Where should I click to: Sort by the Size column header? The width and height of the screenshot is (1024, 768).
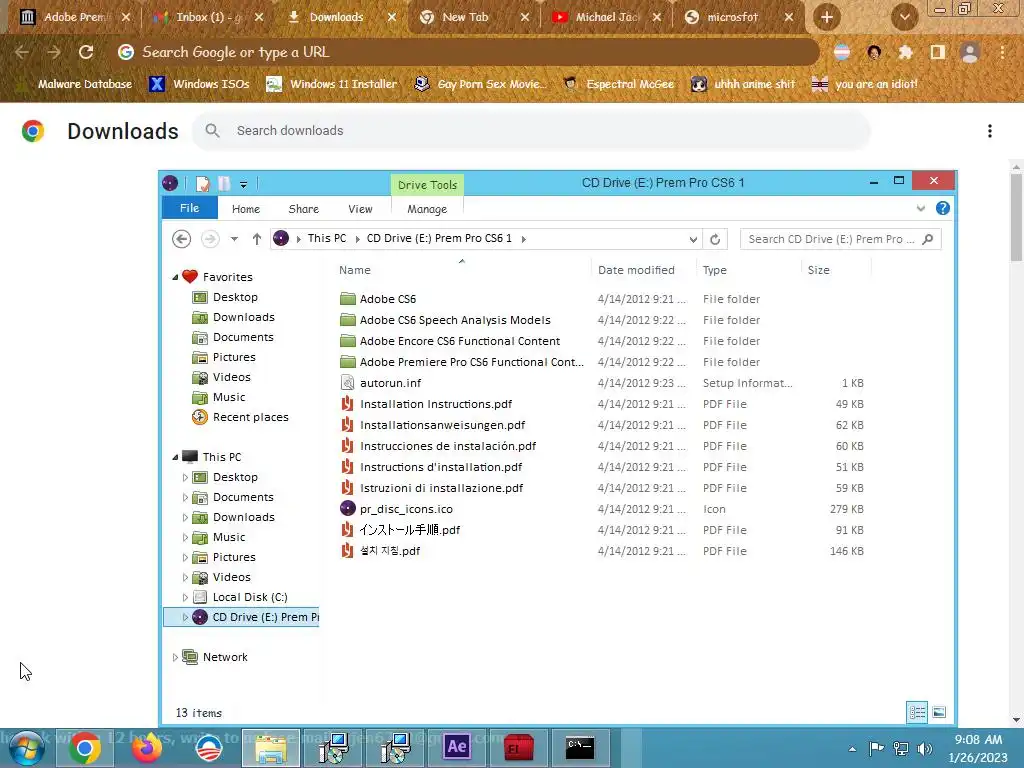836,270
